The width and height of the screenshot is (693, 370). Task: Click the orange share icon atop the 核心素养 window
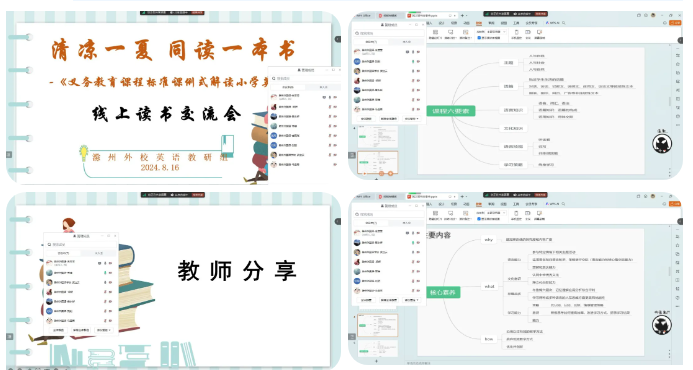[675, 204]
